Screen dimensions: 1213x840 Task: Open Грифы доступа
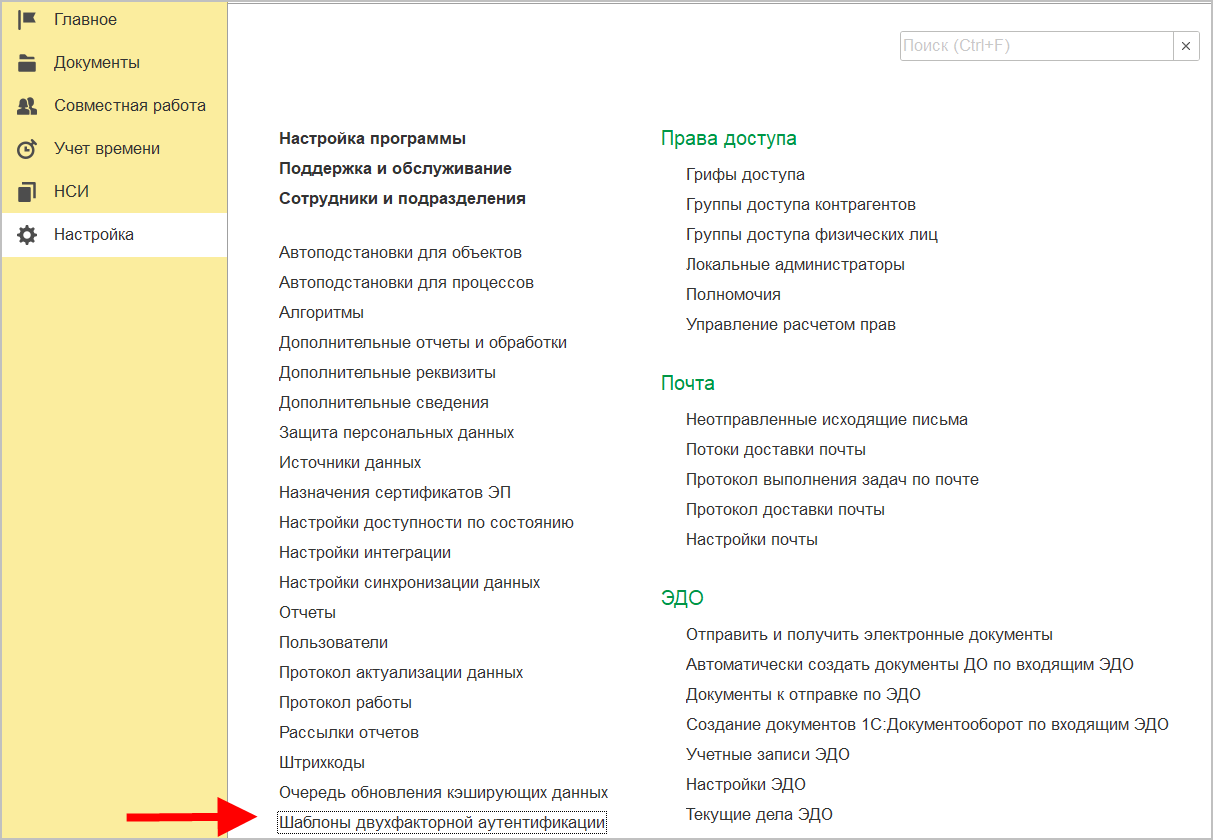pos(745,174)
